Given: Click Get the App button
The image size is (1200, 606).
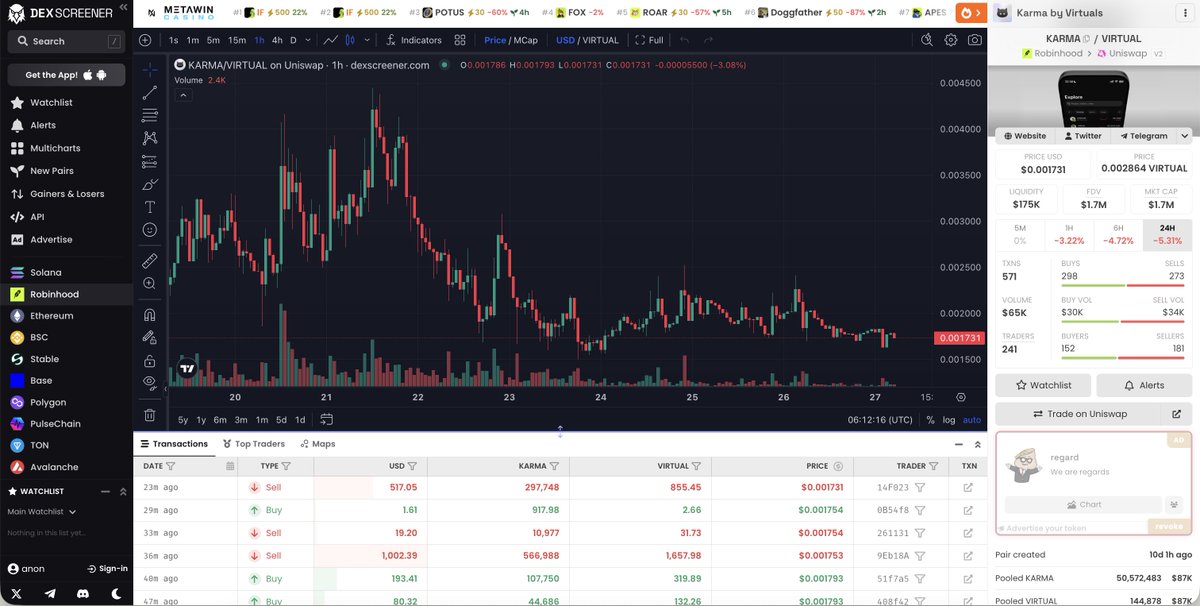Looking at the screenshot, I should (66, 75).
